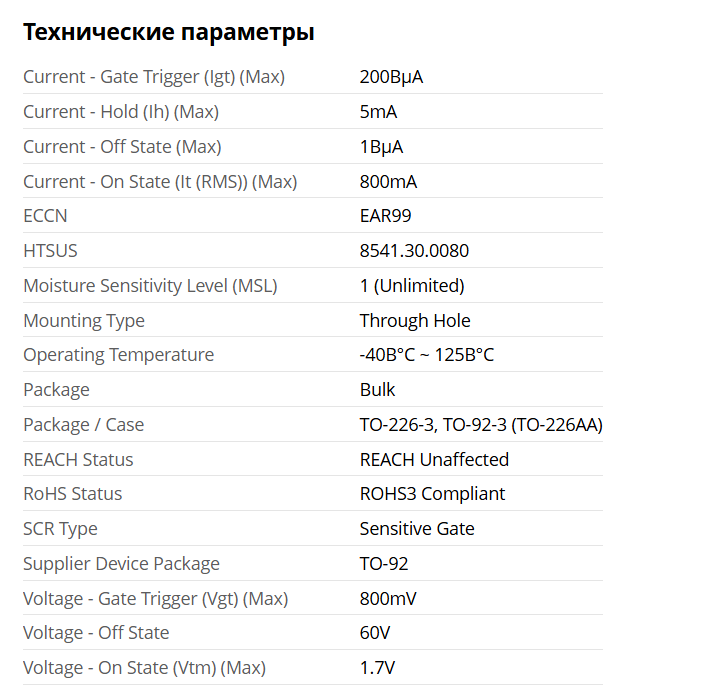Screen dimensions: 717x688
Task: Select the "REACH Unaffected" value
Action: pos(434,460)
